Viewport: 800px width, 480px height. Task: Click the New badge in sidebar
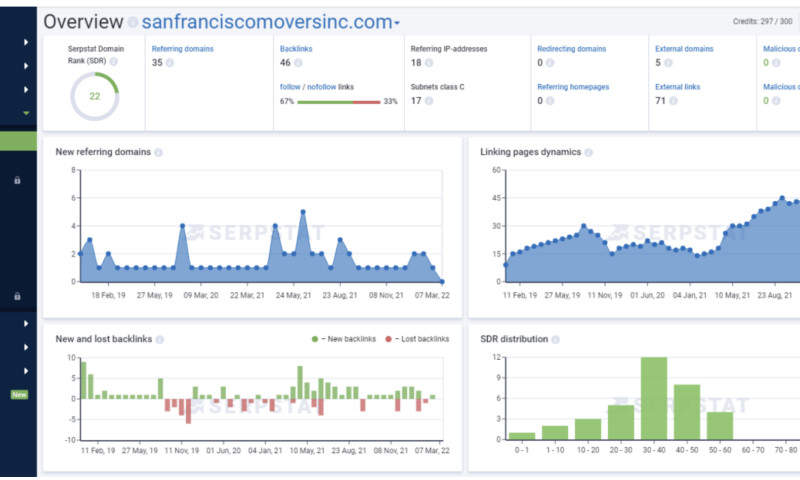point(19,395)
